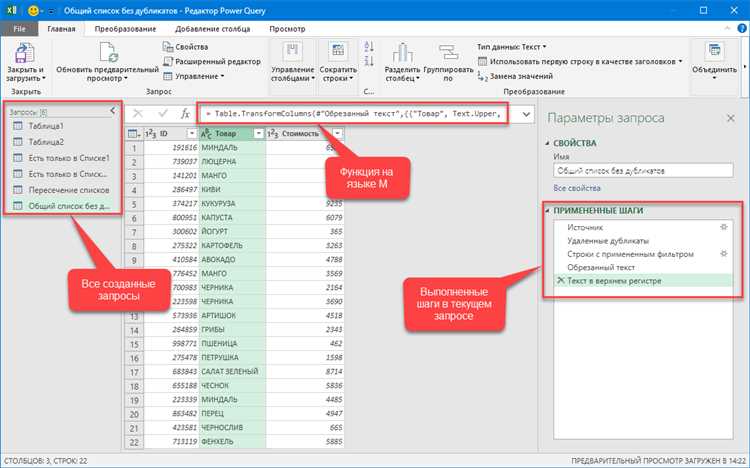Viewport: 750px width, 468px height.
Task: Click the Group By (Группировать по) icon
Action: click(448, 53)
